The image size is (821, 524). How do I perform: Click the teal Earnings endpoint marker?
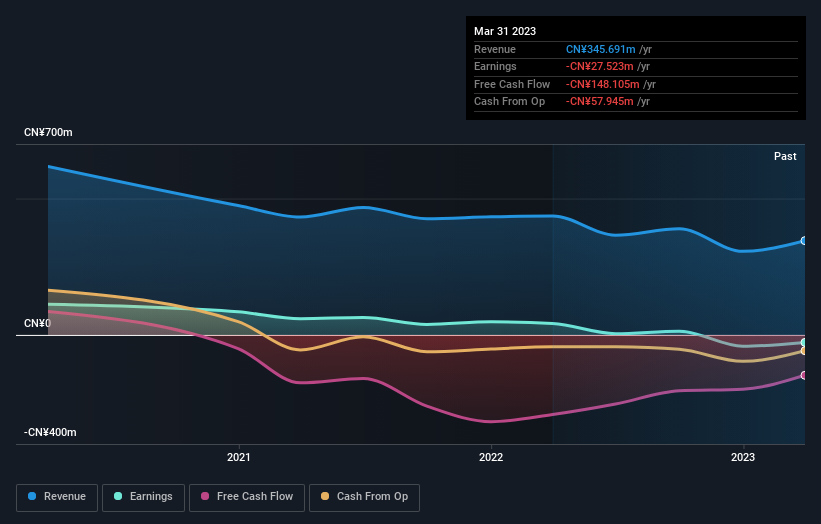[803, 343]
